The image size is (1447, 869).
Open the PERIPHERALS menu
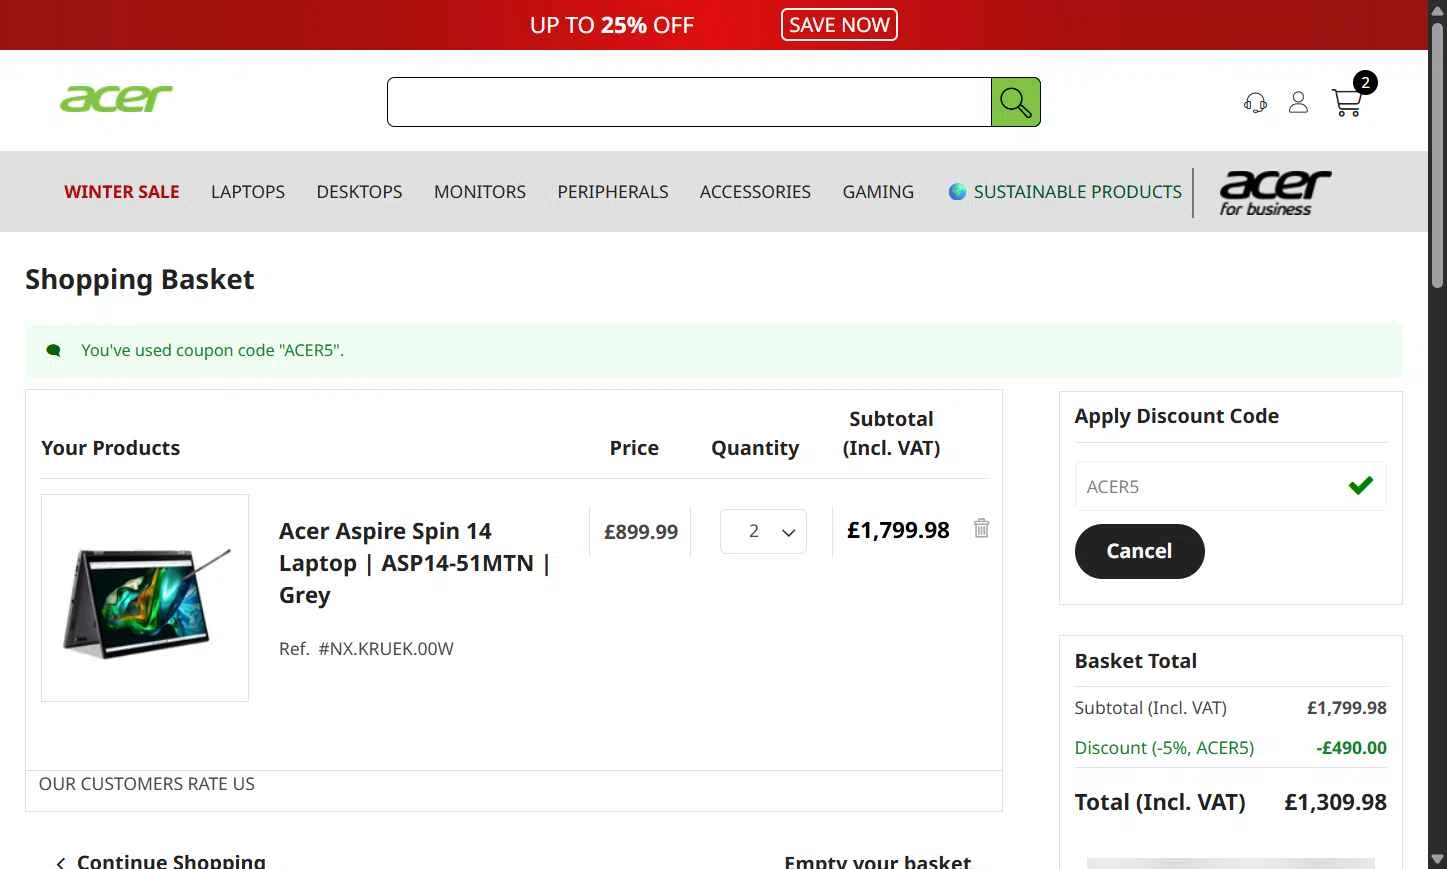coord(613,191)
